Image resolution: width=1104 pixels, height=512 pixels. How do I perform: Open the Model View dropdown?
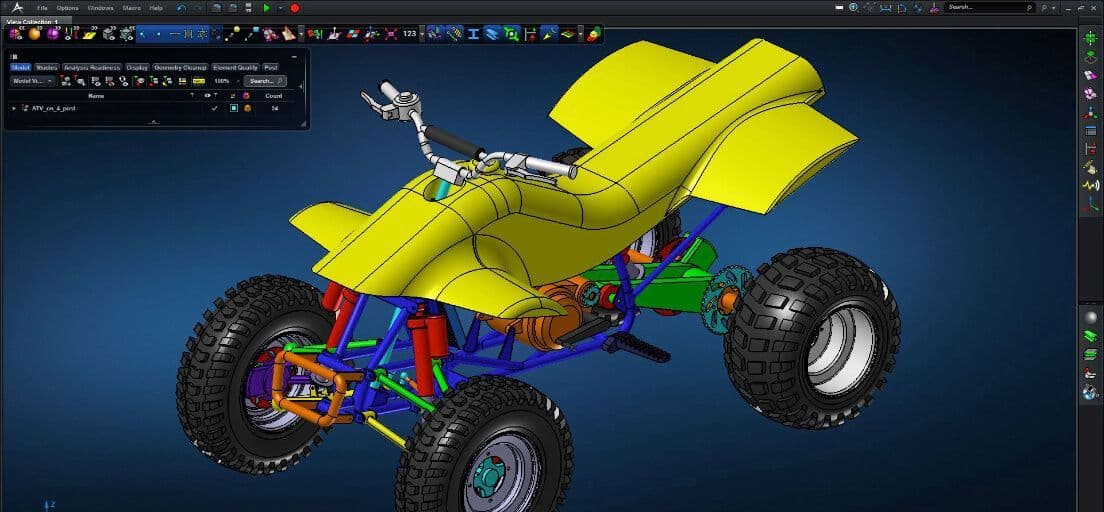(33, 81)
